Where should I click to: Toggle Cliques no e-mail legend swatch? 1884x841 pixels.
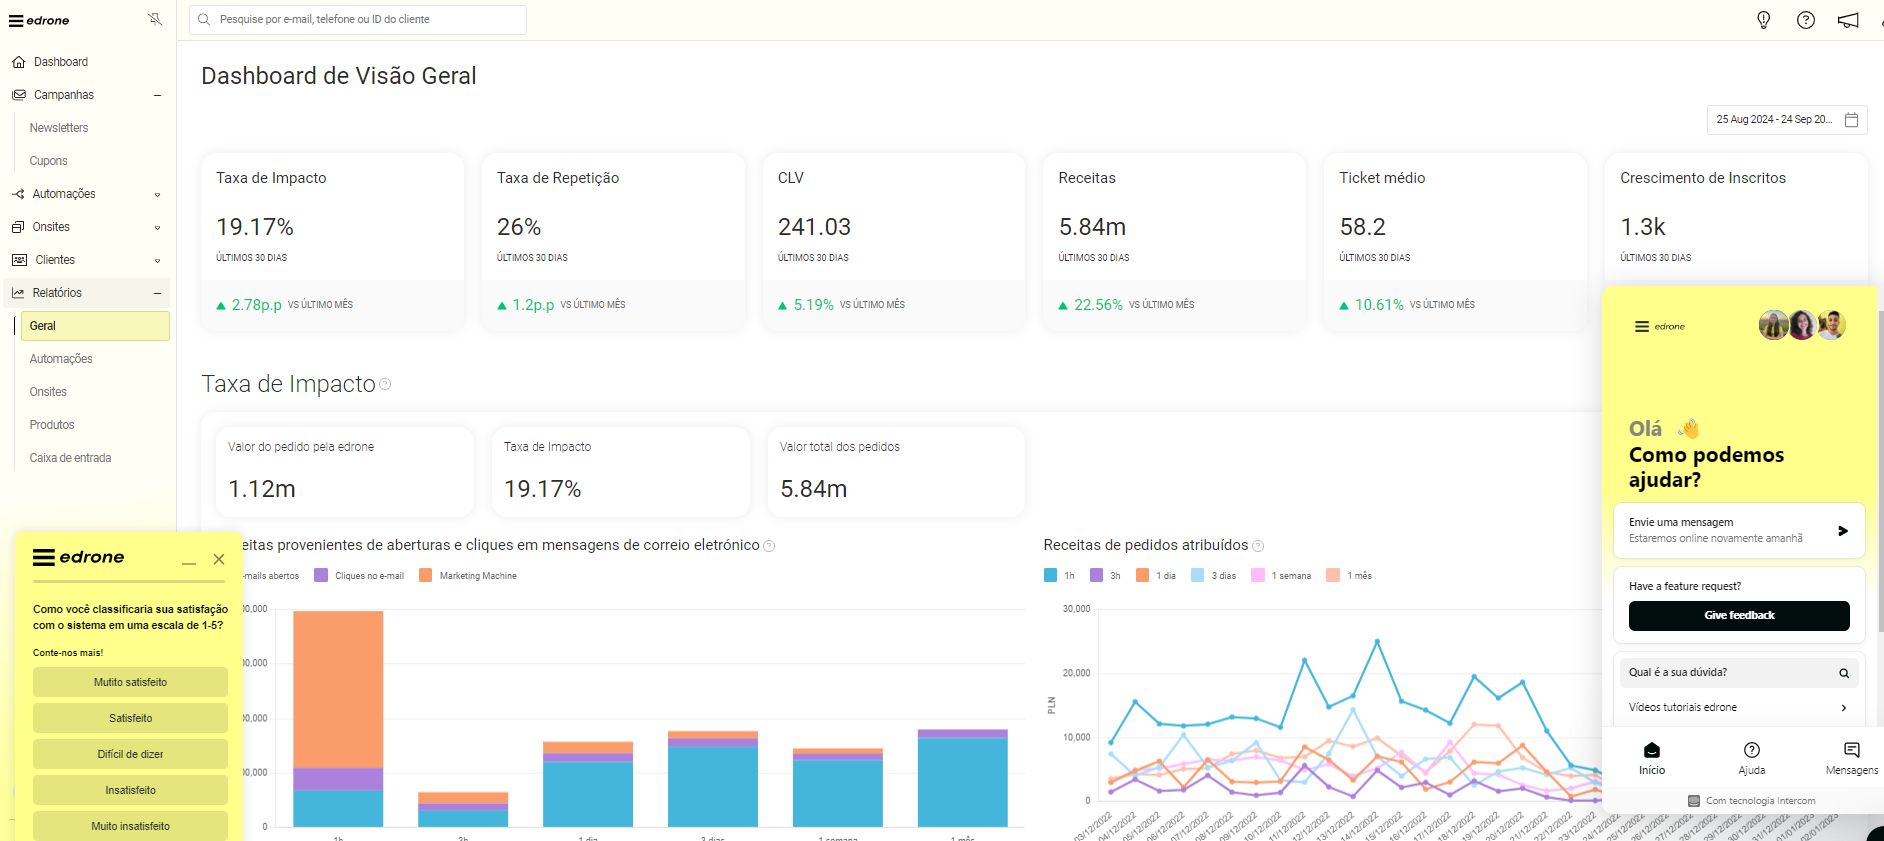tap(321, 575)
